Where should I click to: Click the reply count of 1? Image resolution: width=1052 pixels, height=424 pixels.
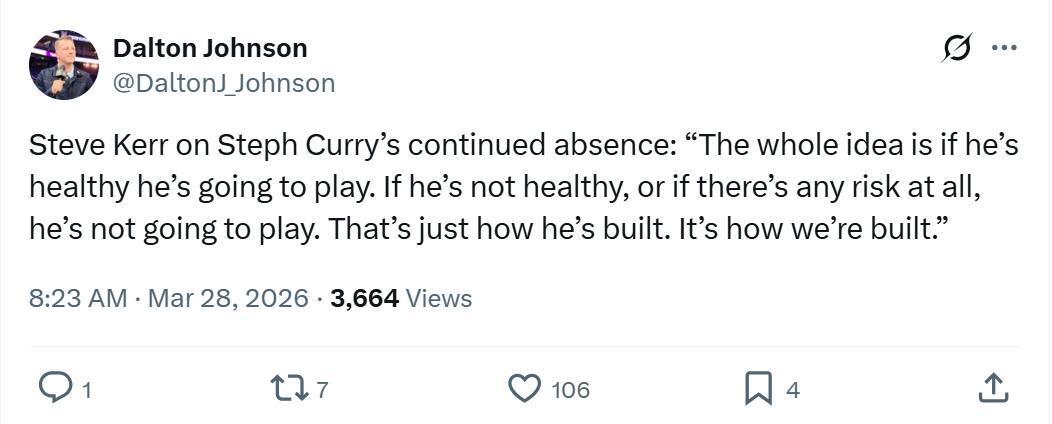point(87,390)
